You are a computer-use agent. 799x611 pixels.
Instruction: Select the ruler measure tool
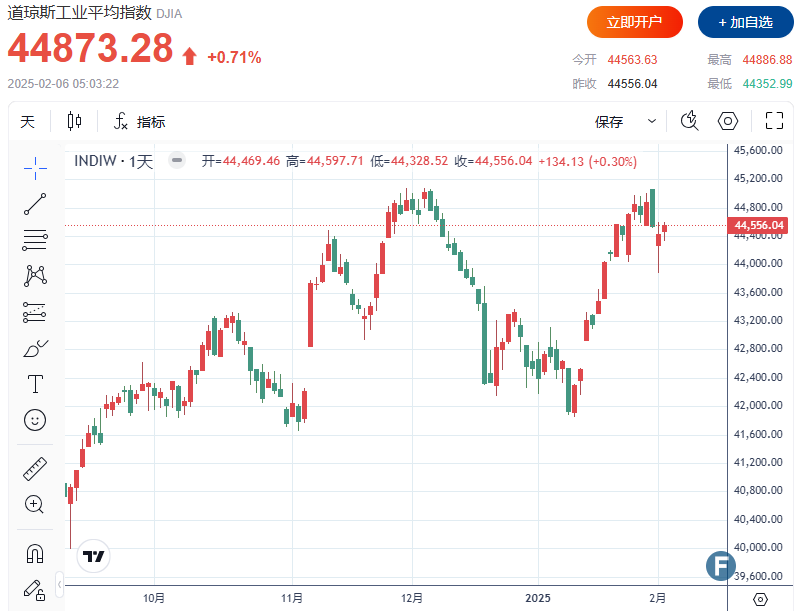point(35,468)
